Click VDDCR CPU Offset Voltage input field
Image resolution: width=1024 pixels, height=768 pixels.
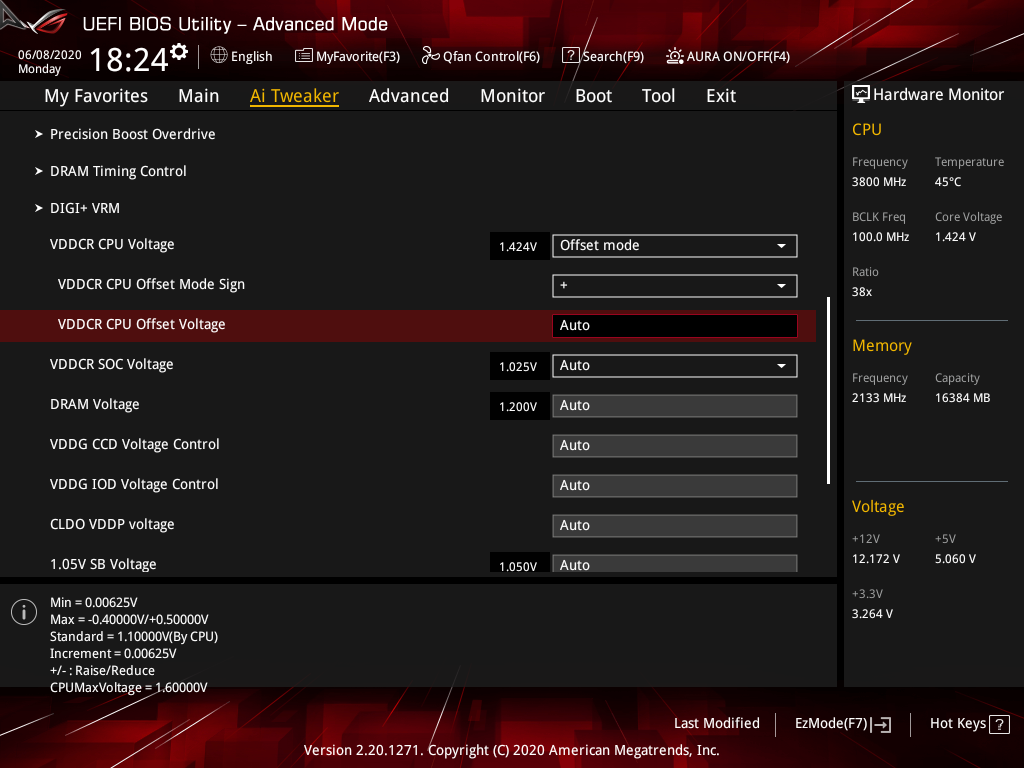675,325
